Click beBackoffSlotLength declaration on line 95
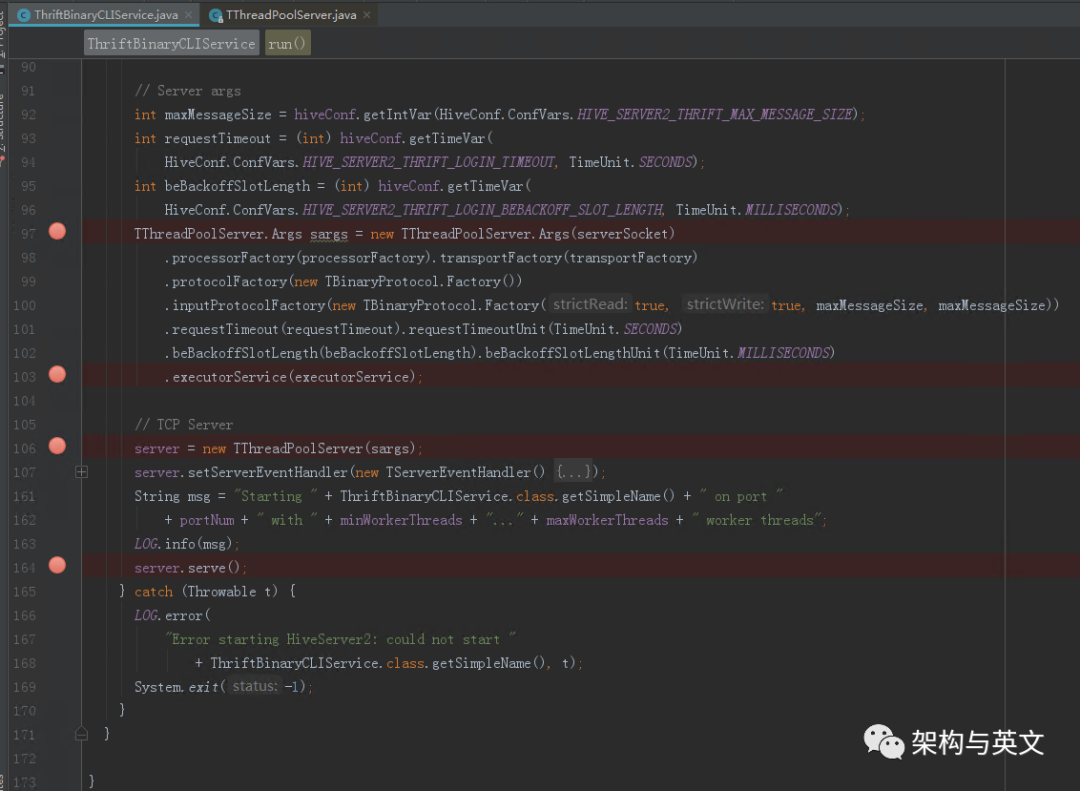 (x=237, y=186)
